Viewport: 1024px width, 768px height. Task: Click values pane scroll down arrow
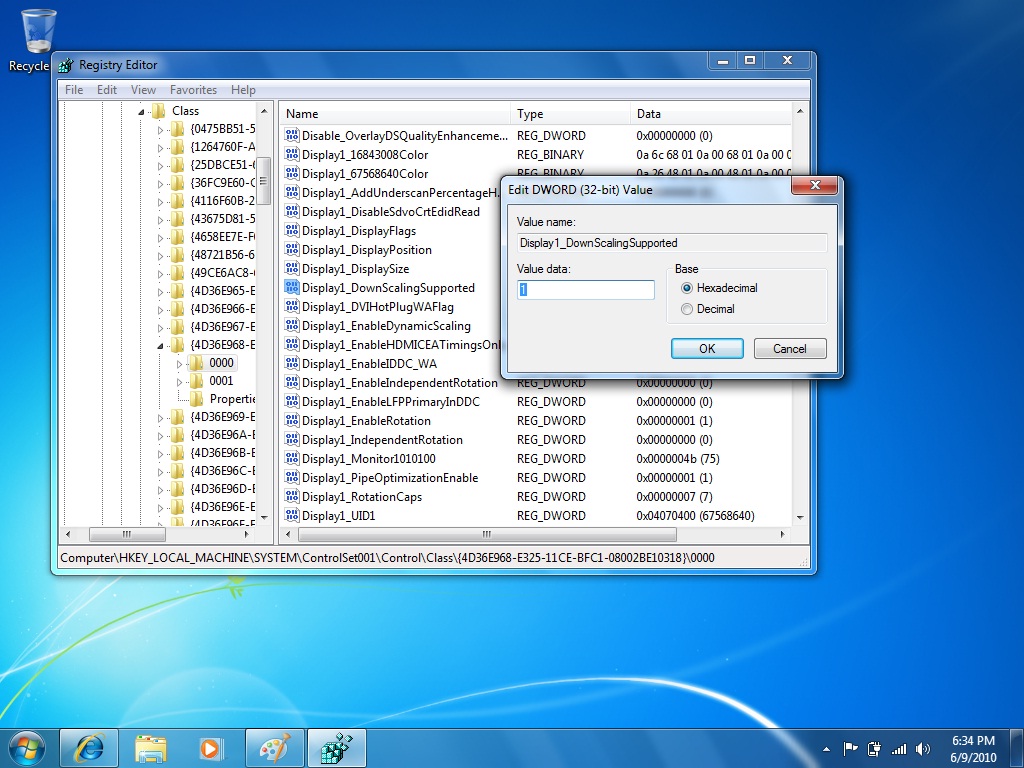coord(800,517)
